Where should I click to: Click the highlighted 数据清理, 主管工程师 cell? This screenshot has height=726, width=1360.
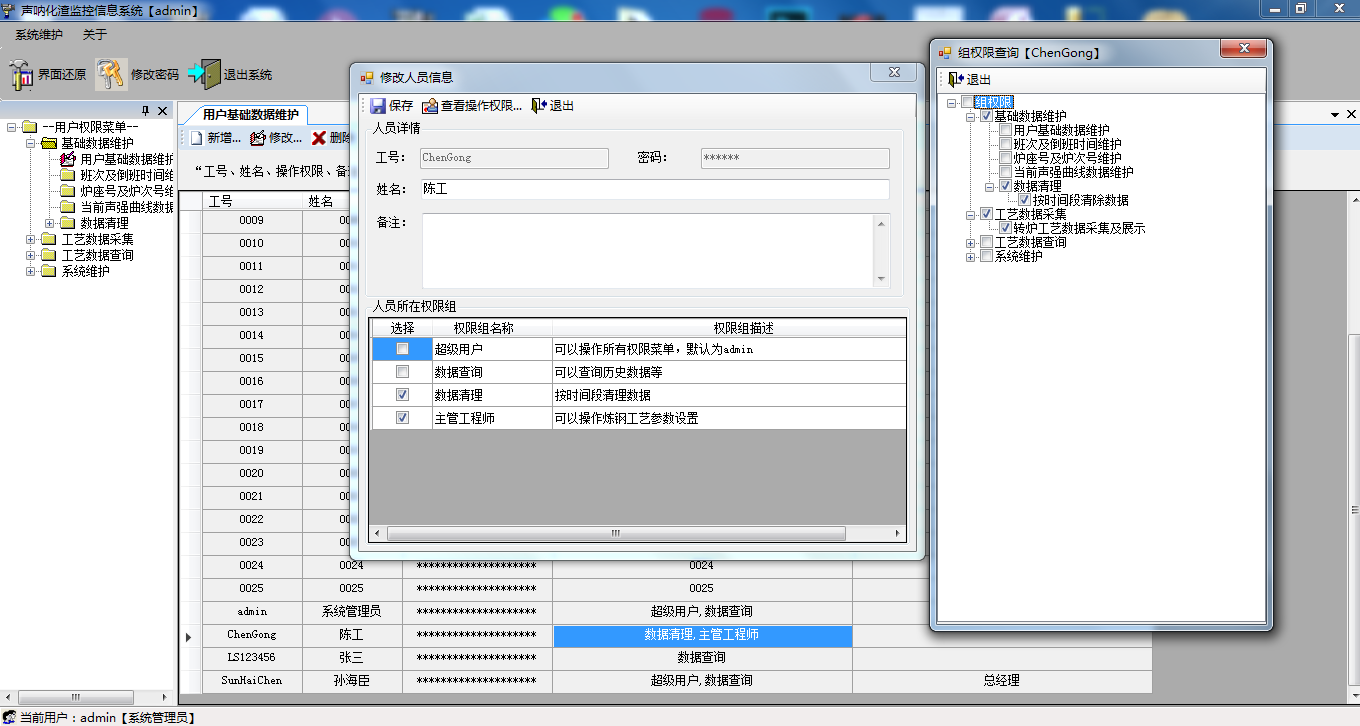(x=702, y=635)
